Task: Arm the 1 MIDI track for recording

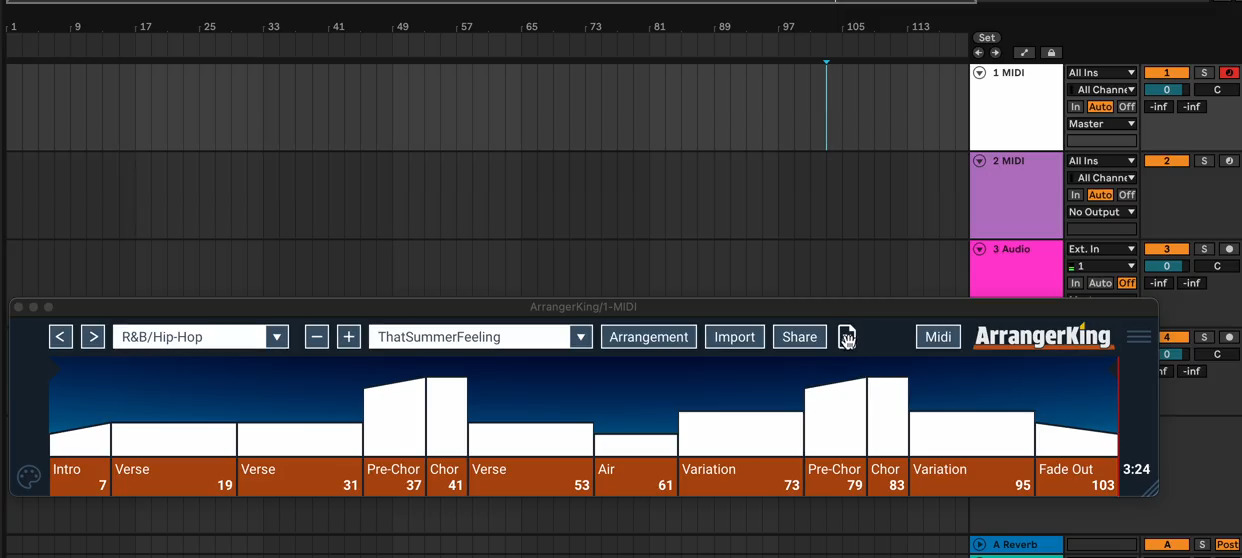Action: tap(1229, 73)
